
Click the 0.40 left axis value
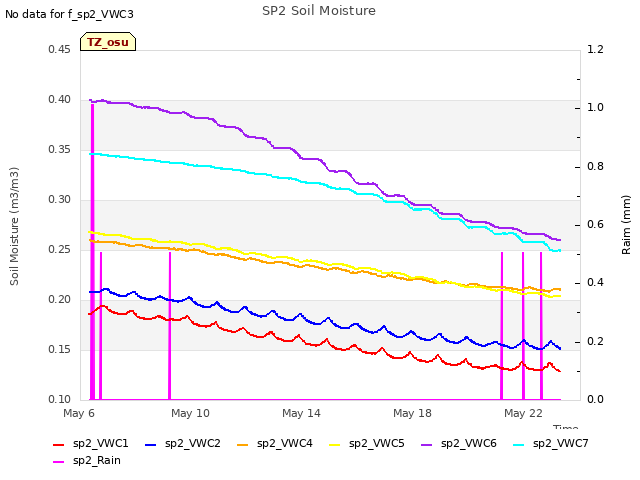(60, 100)
